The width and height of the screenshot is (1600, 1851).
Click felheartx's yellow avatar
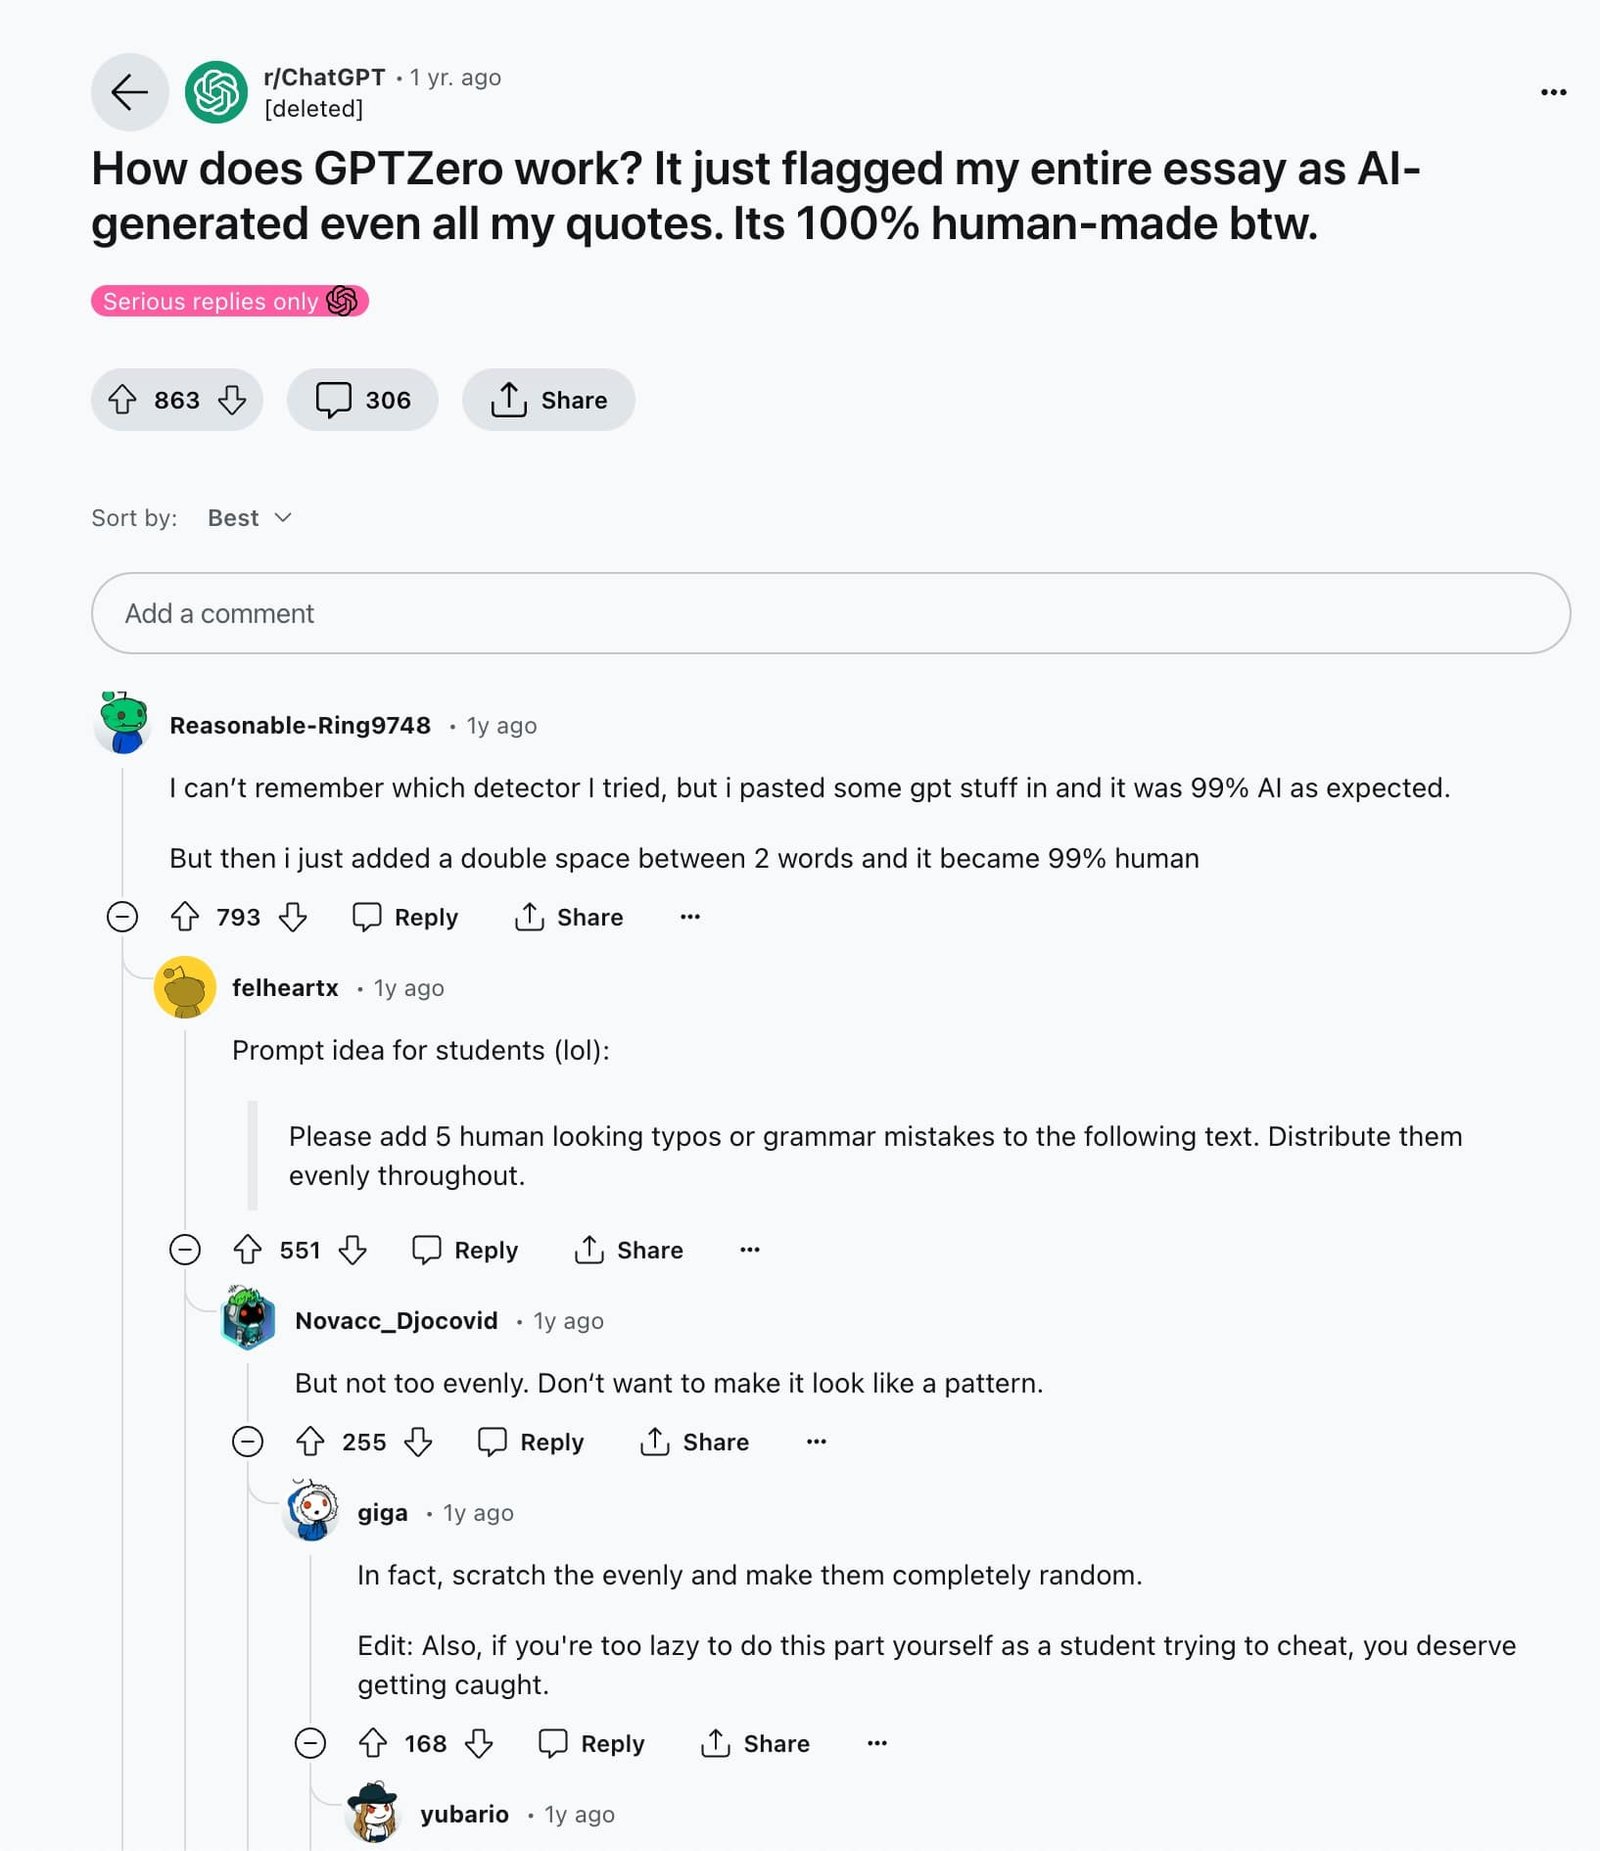185,987
